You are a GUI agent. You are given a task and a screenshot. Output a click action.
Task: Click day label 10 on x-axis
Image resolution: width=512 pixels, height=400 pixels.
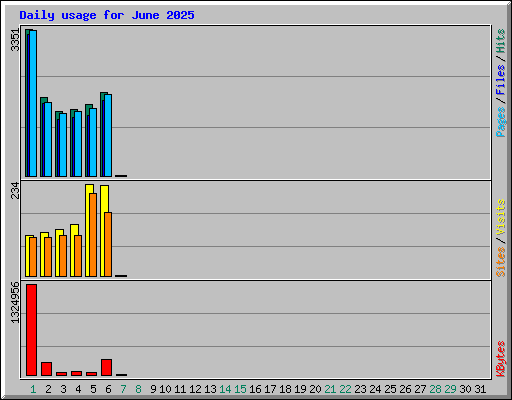(165, 389)
